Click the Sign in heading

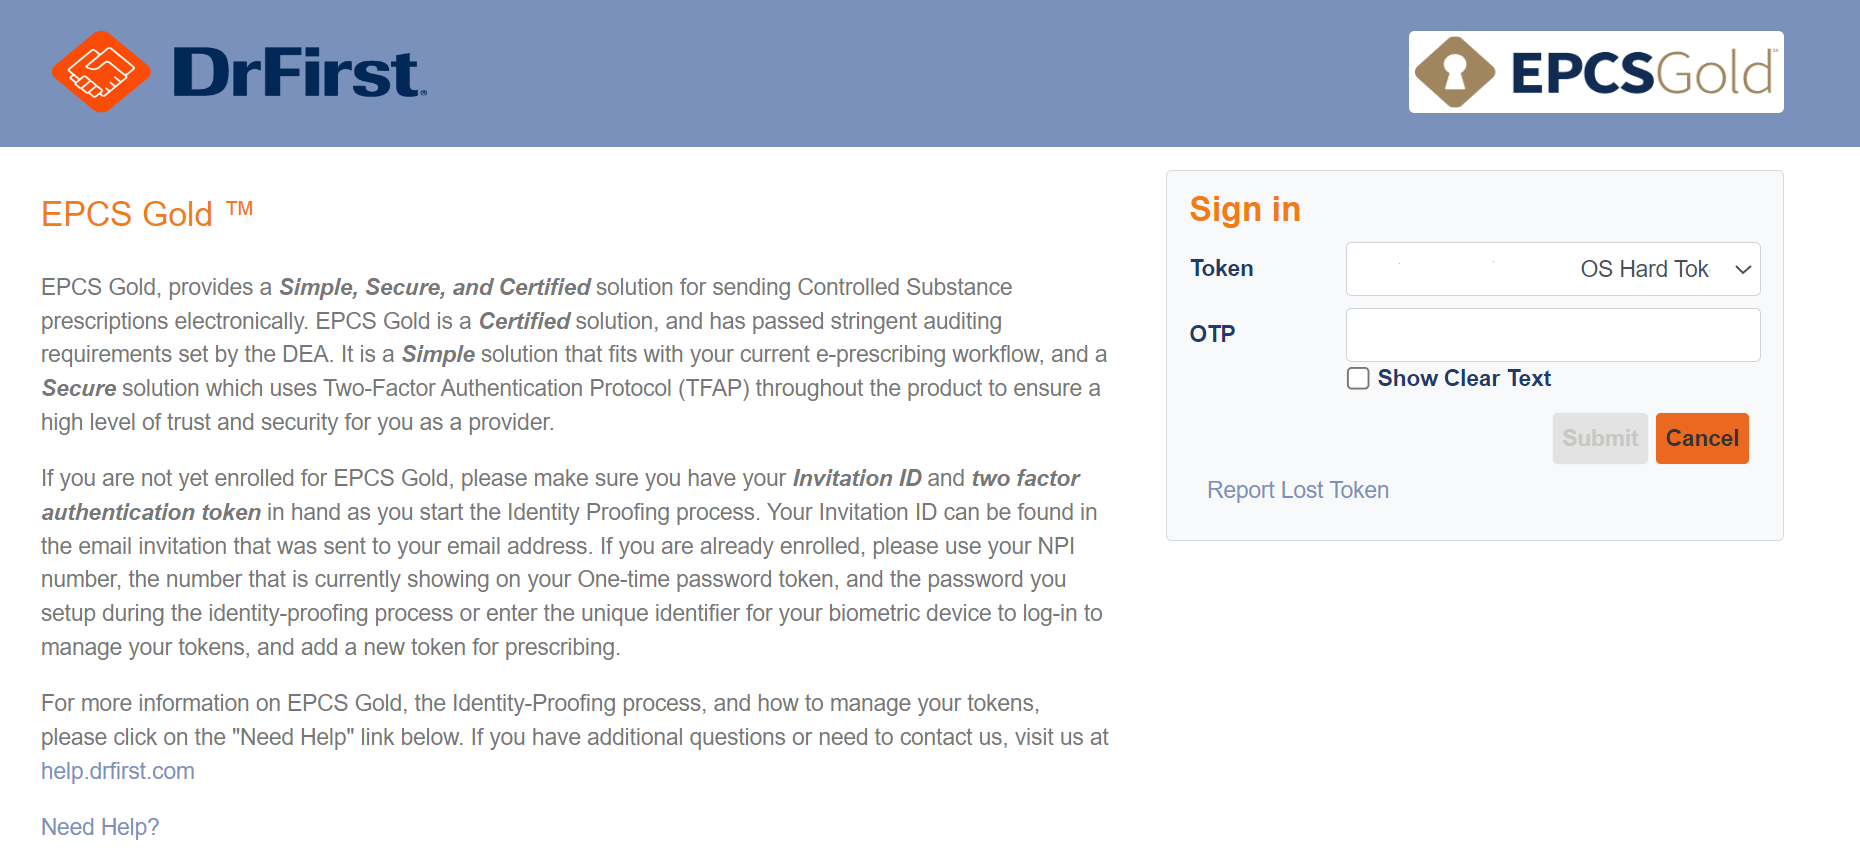click(1245, 209)
